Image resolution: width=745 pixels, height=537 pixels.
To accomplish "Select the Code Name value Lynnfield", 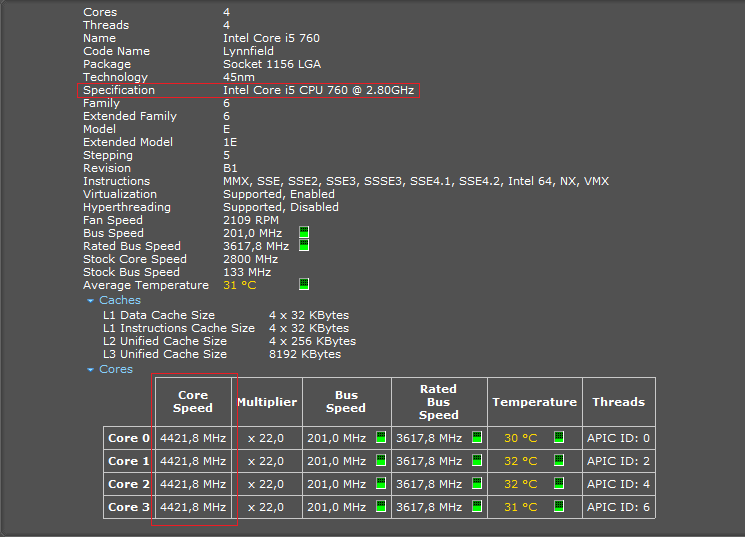I will pos(248,51).
